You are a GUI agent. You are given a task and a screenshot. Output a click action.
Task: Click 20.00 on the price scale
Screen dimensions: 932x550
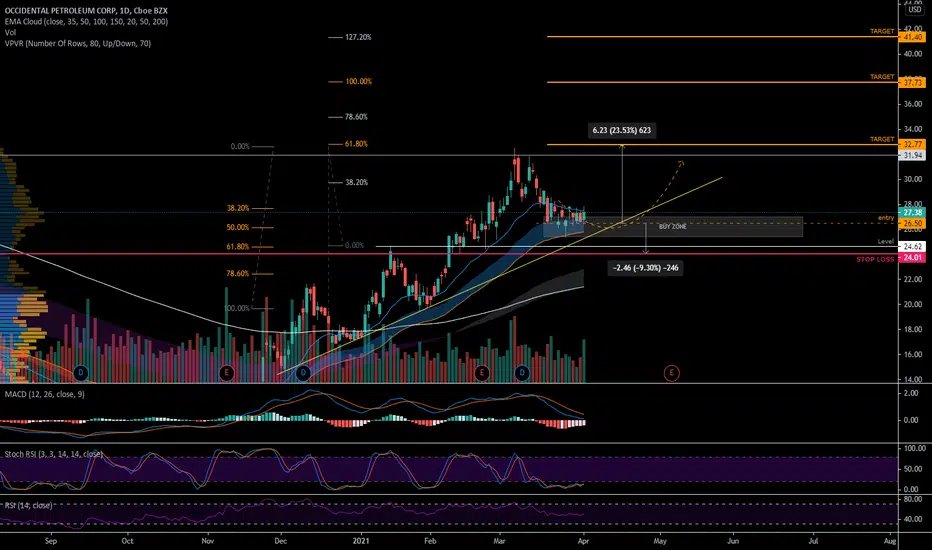(x=912, y=304)
